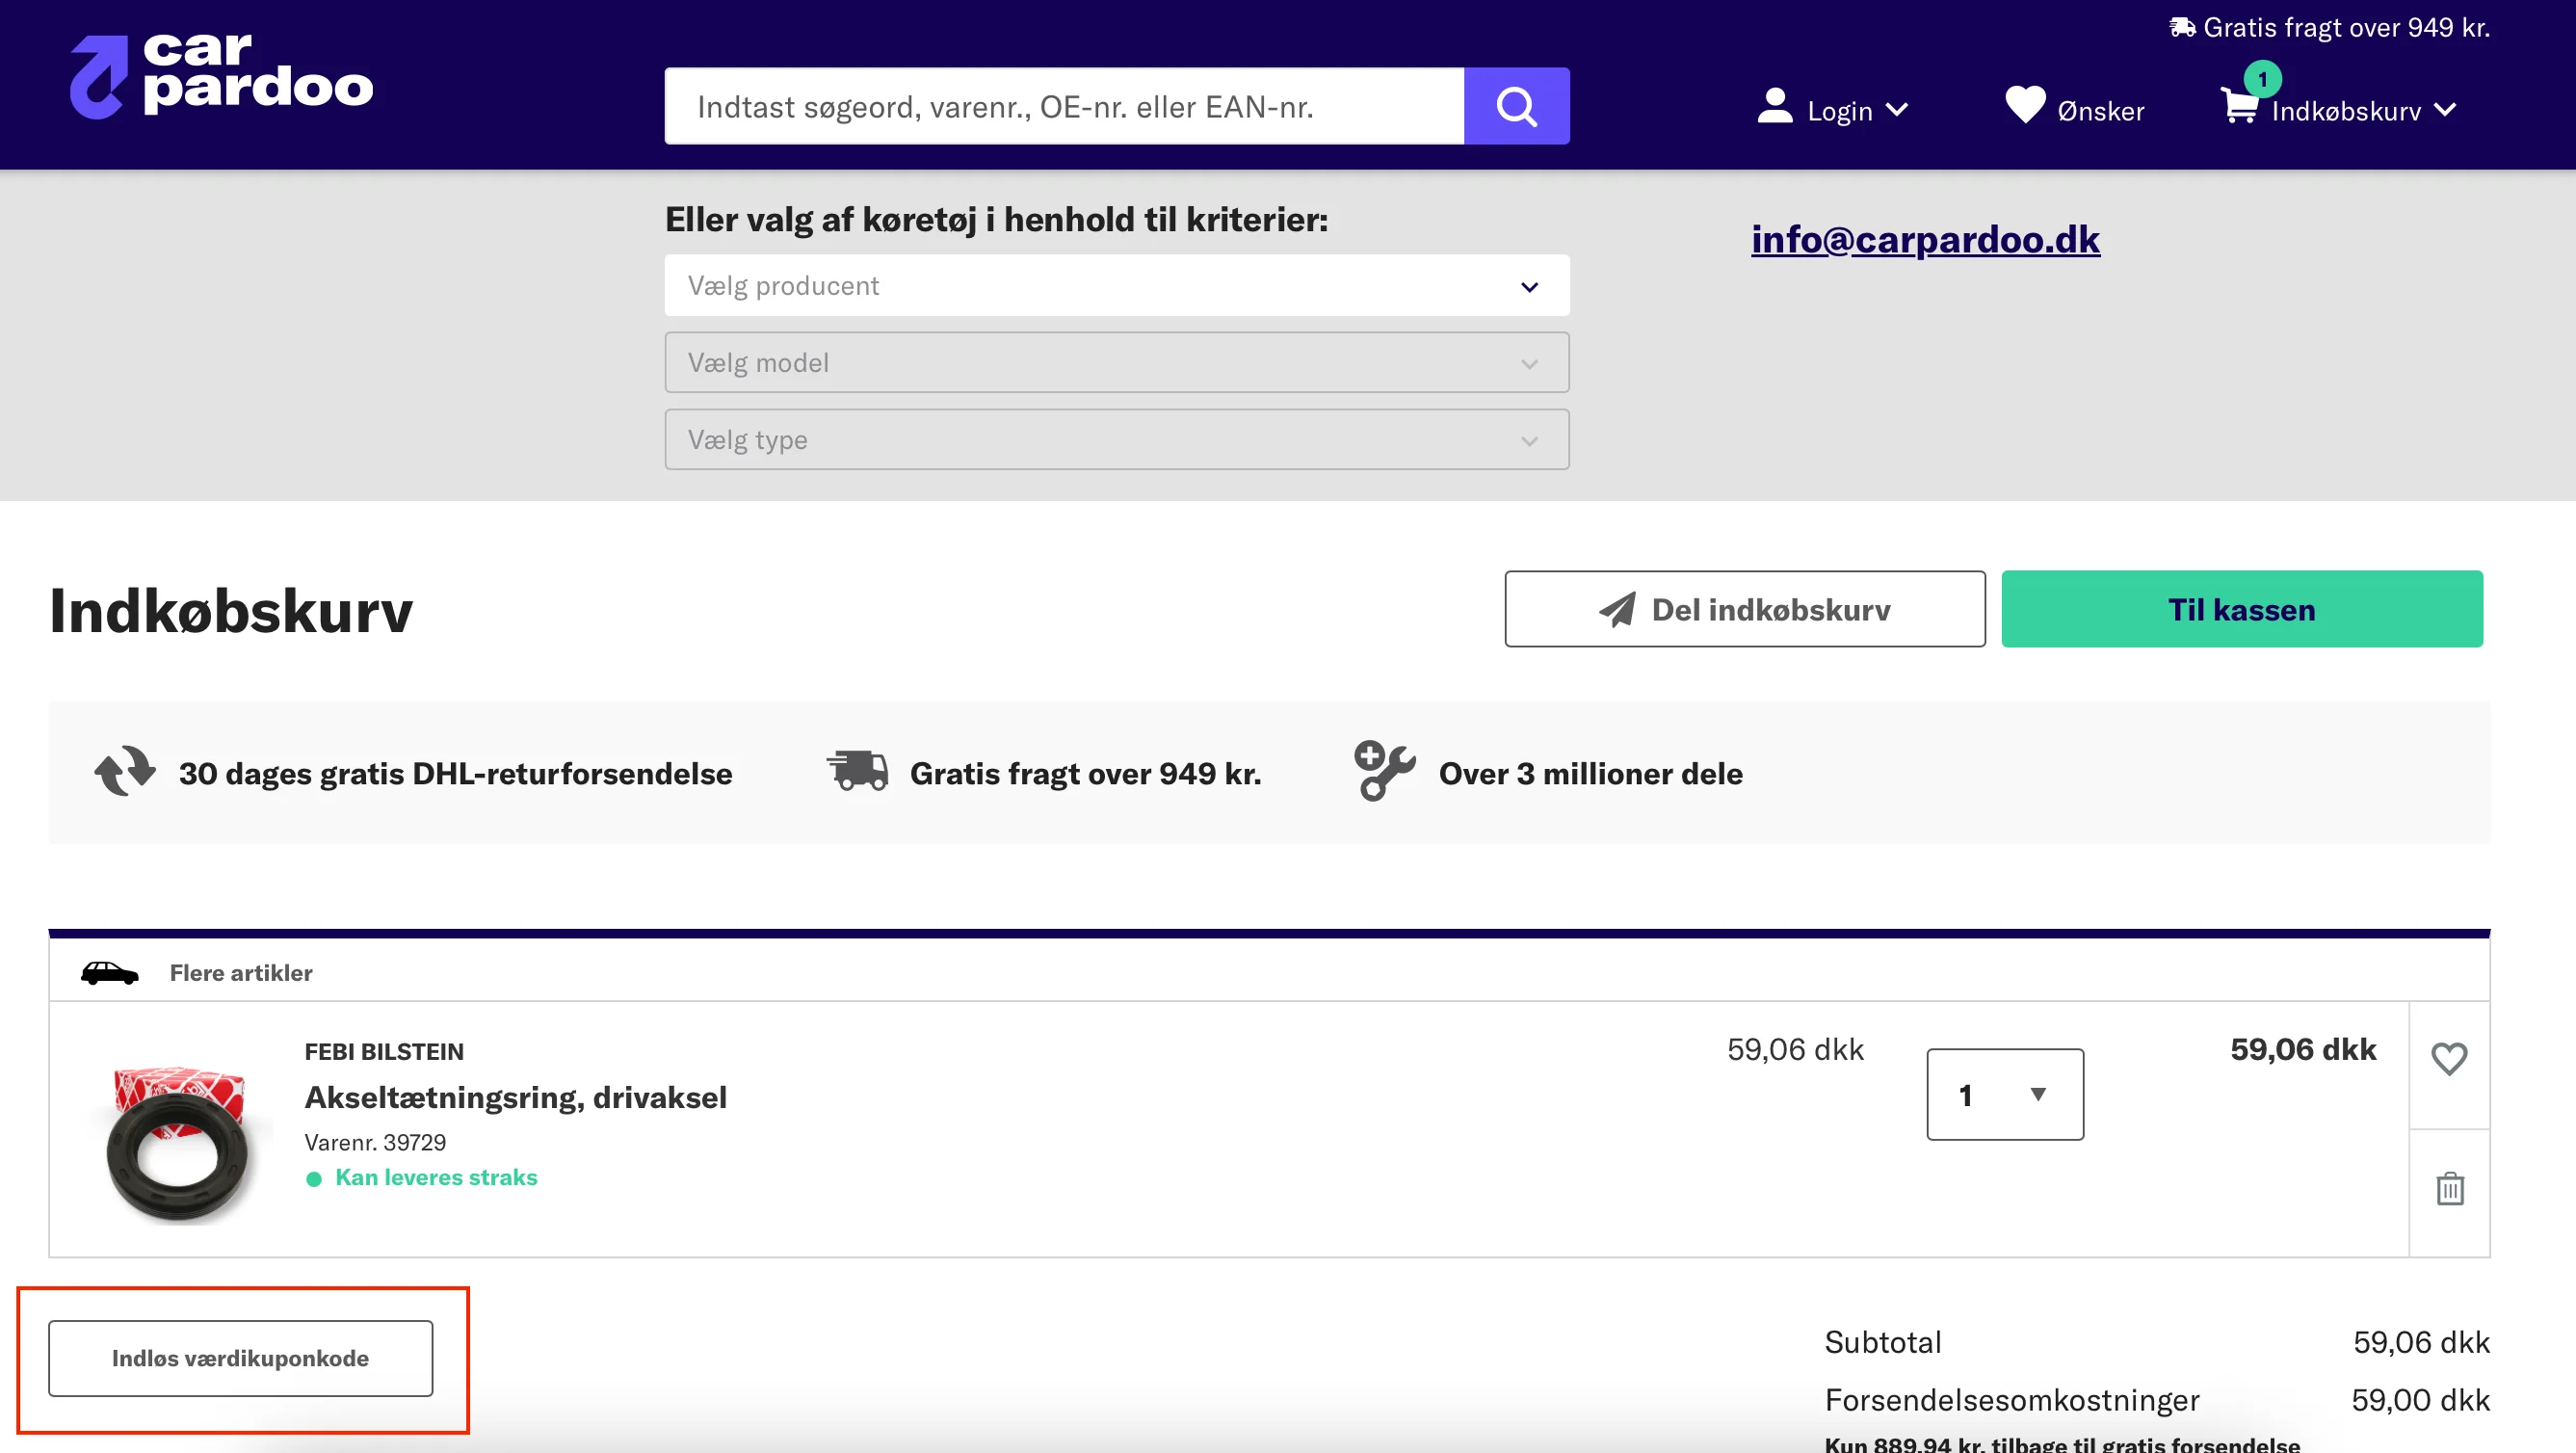Add product to wishlist via heart outline
The image size is (2576, 1453).
click(2449, 1058)
